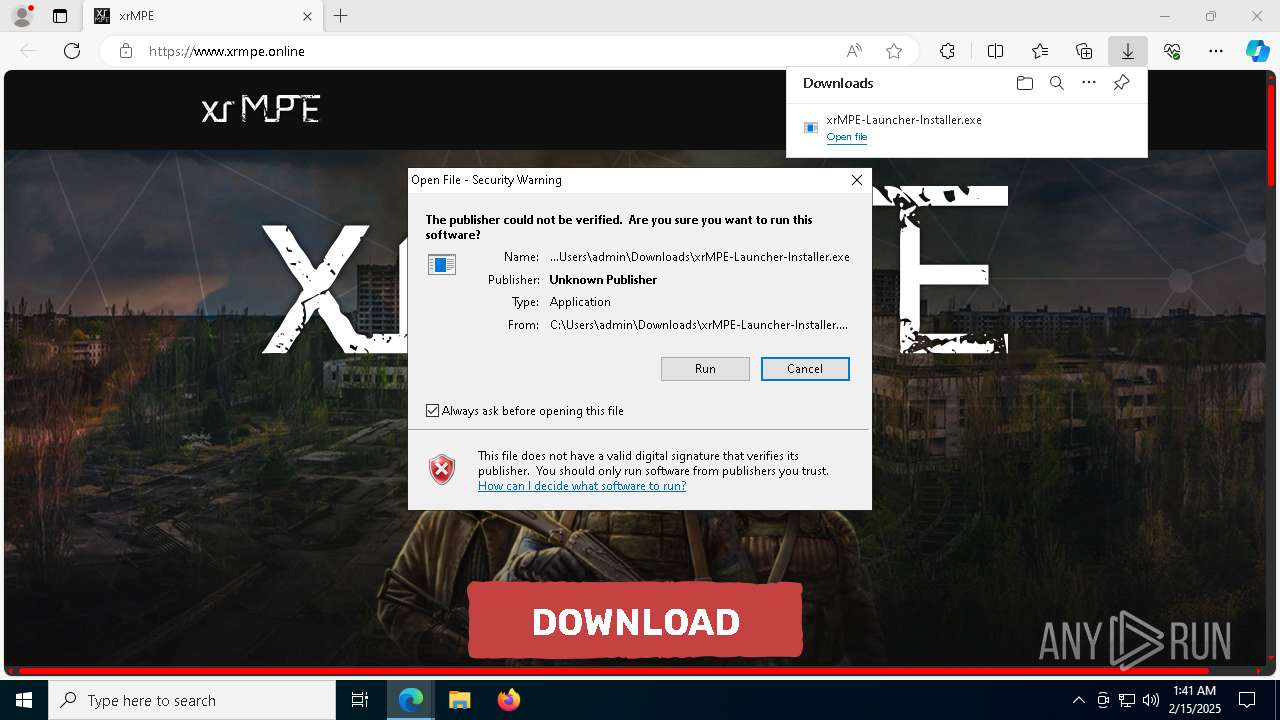This screenshot has width=1280, height=720.
Task: Click the Downloads panel title
Action: [838, 83]
